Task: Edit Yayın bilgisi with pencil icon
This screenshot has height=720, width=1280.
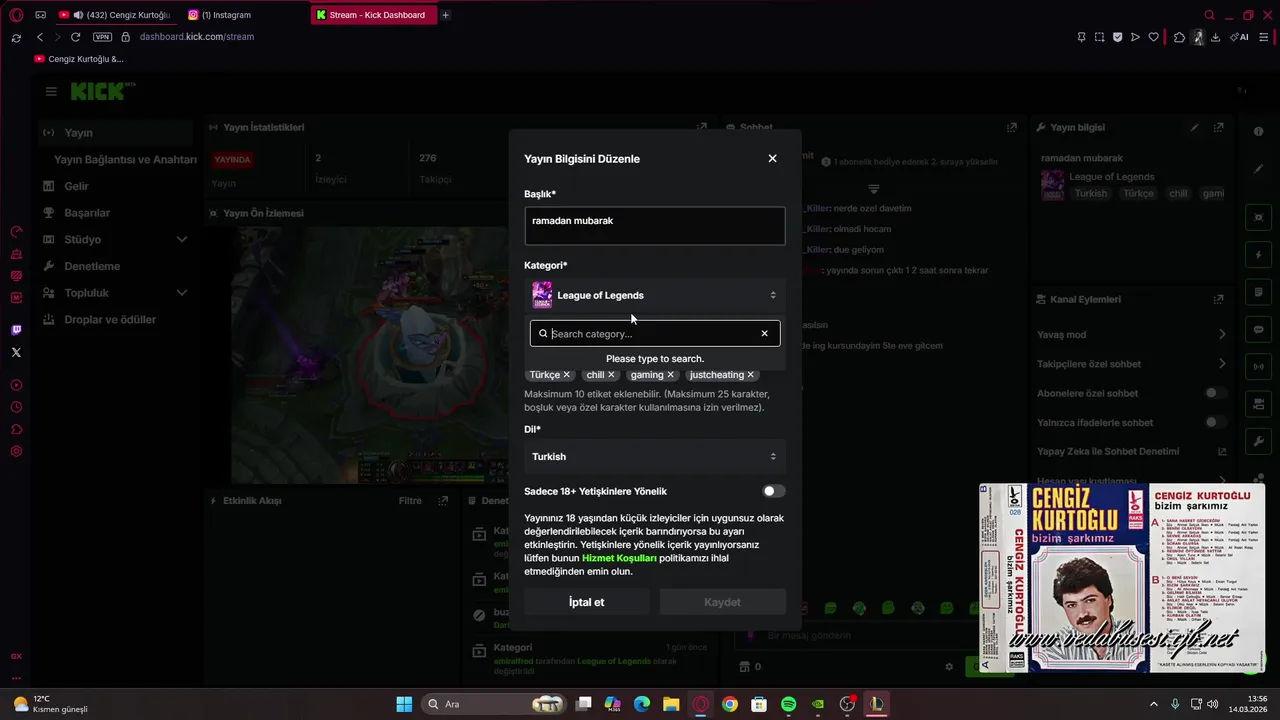Action: (x=1194, y=128)
